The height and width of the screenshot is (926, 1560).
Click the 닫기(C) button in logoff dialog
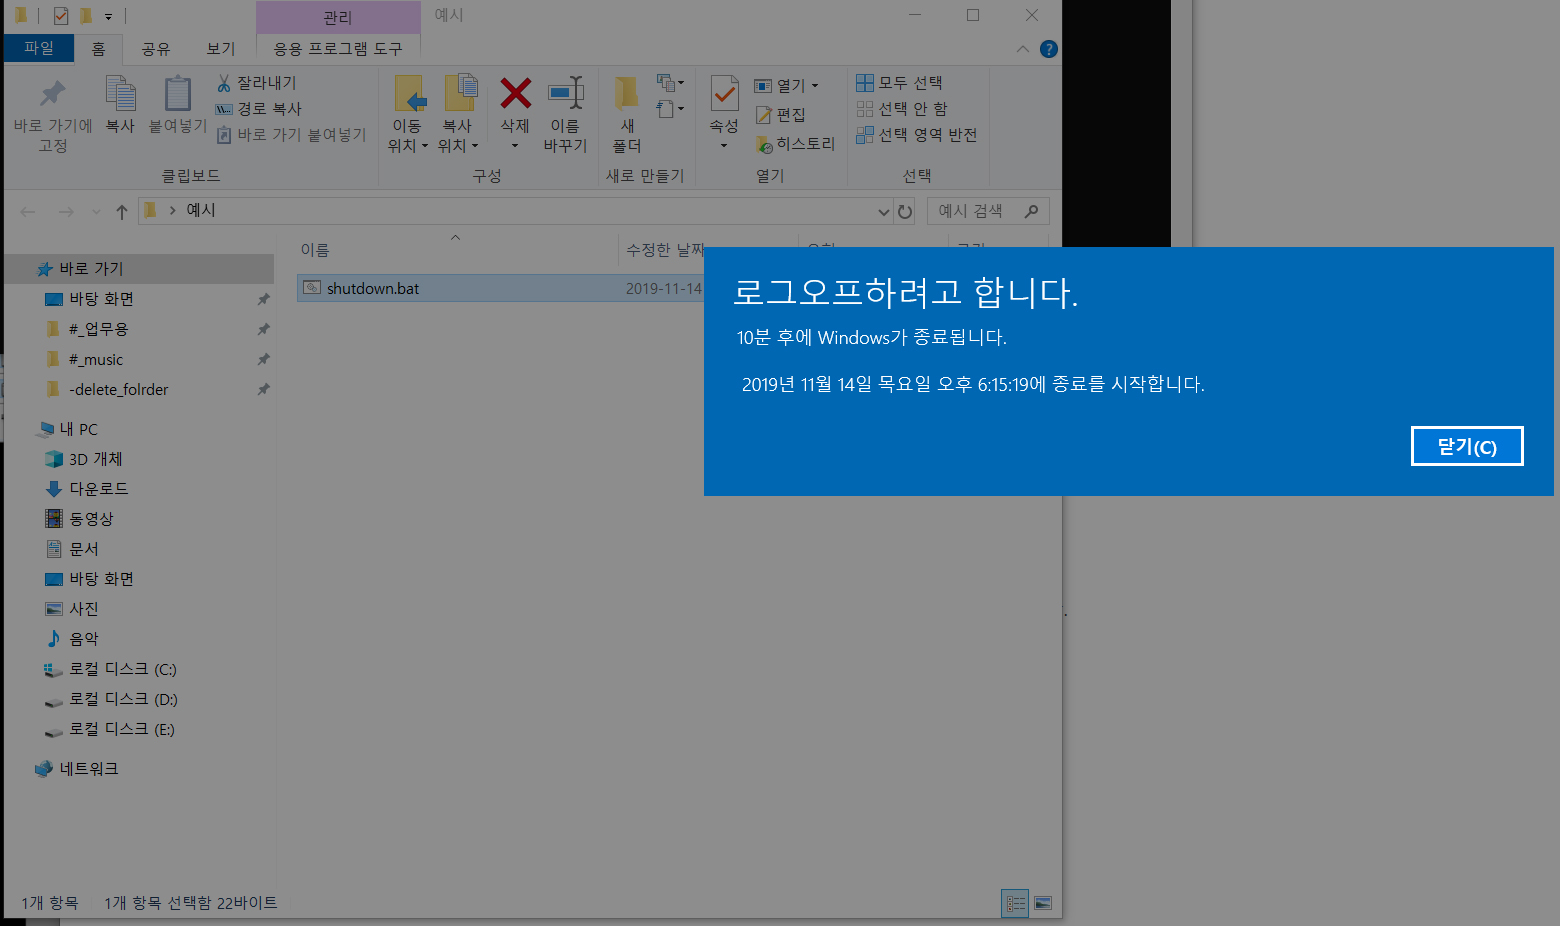[x=1467, y=446]
